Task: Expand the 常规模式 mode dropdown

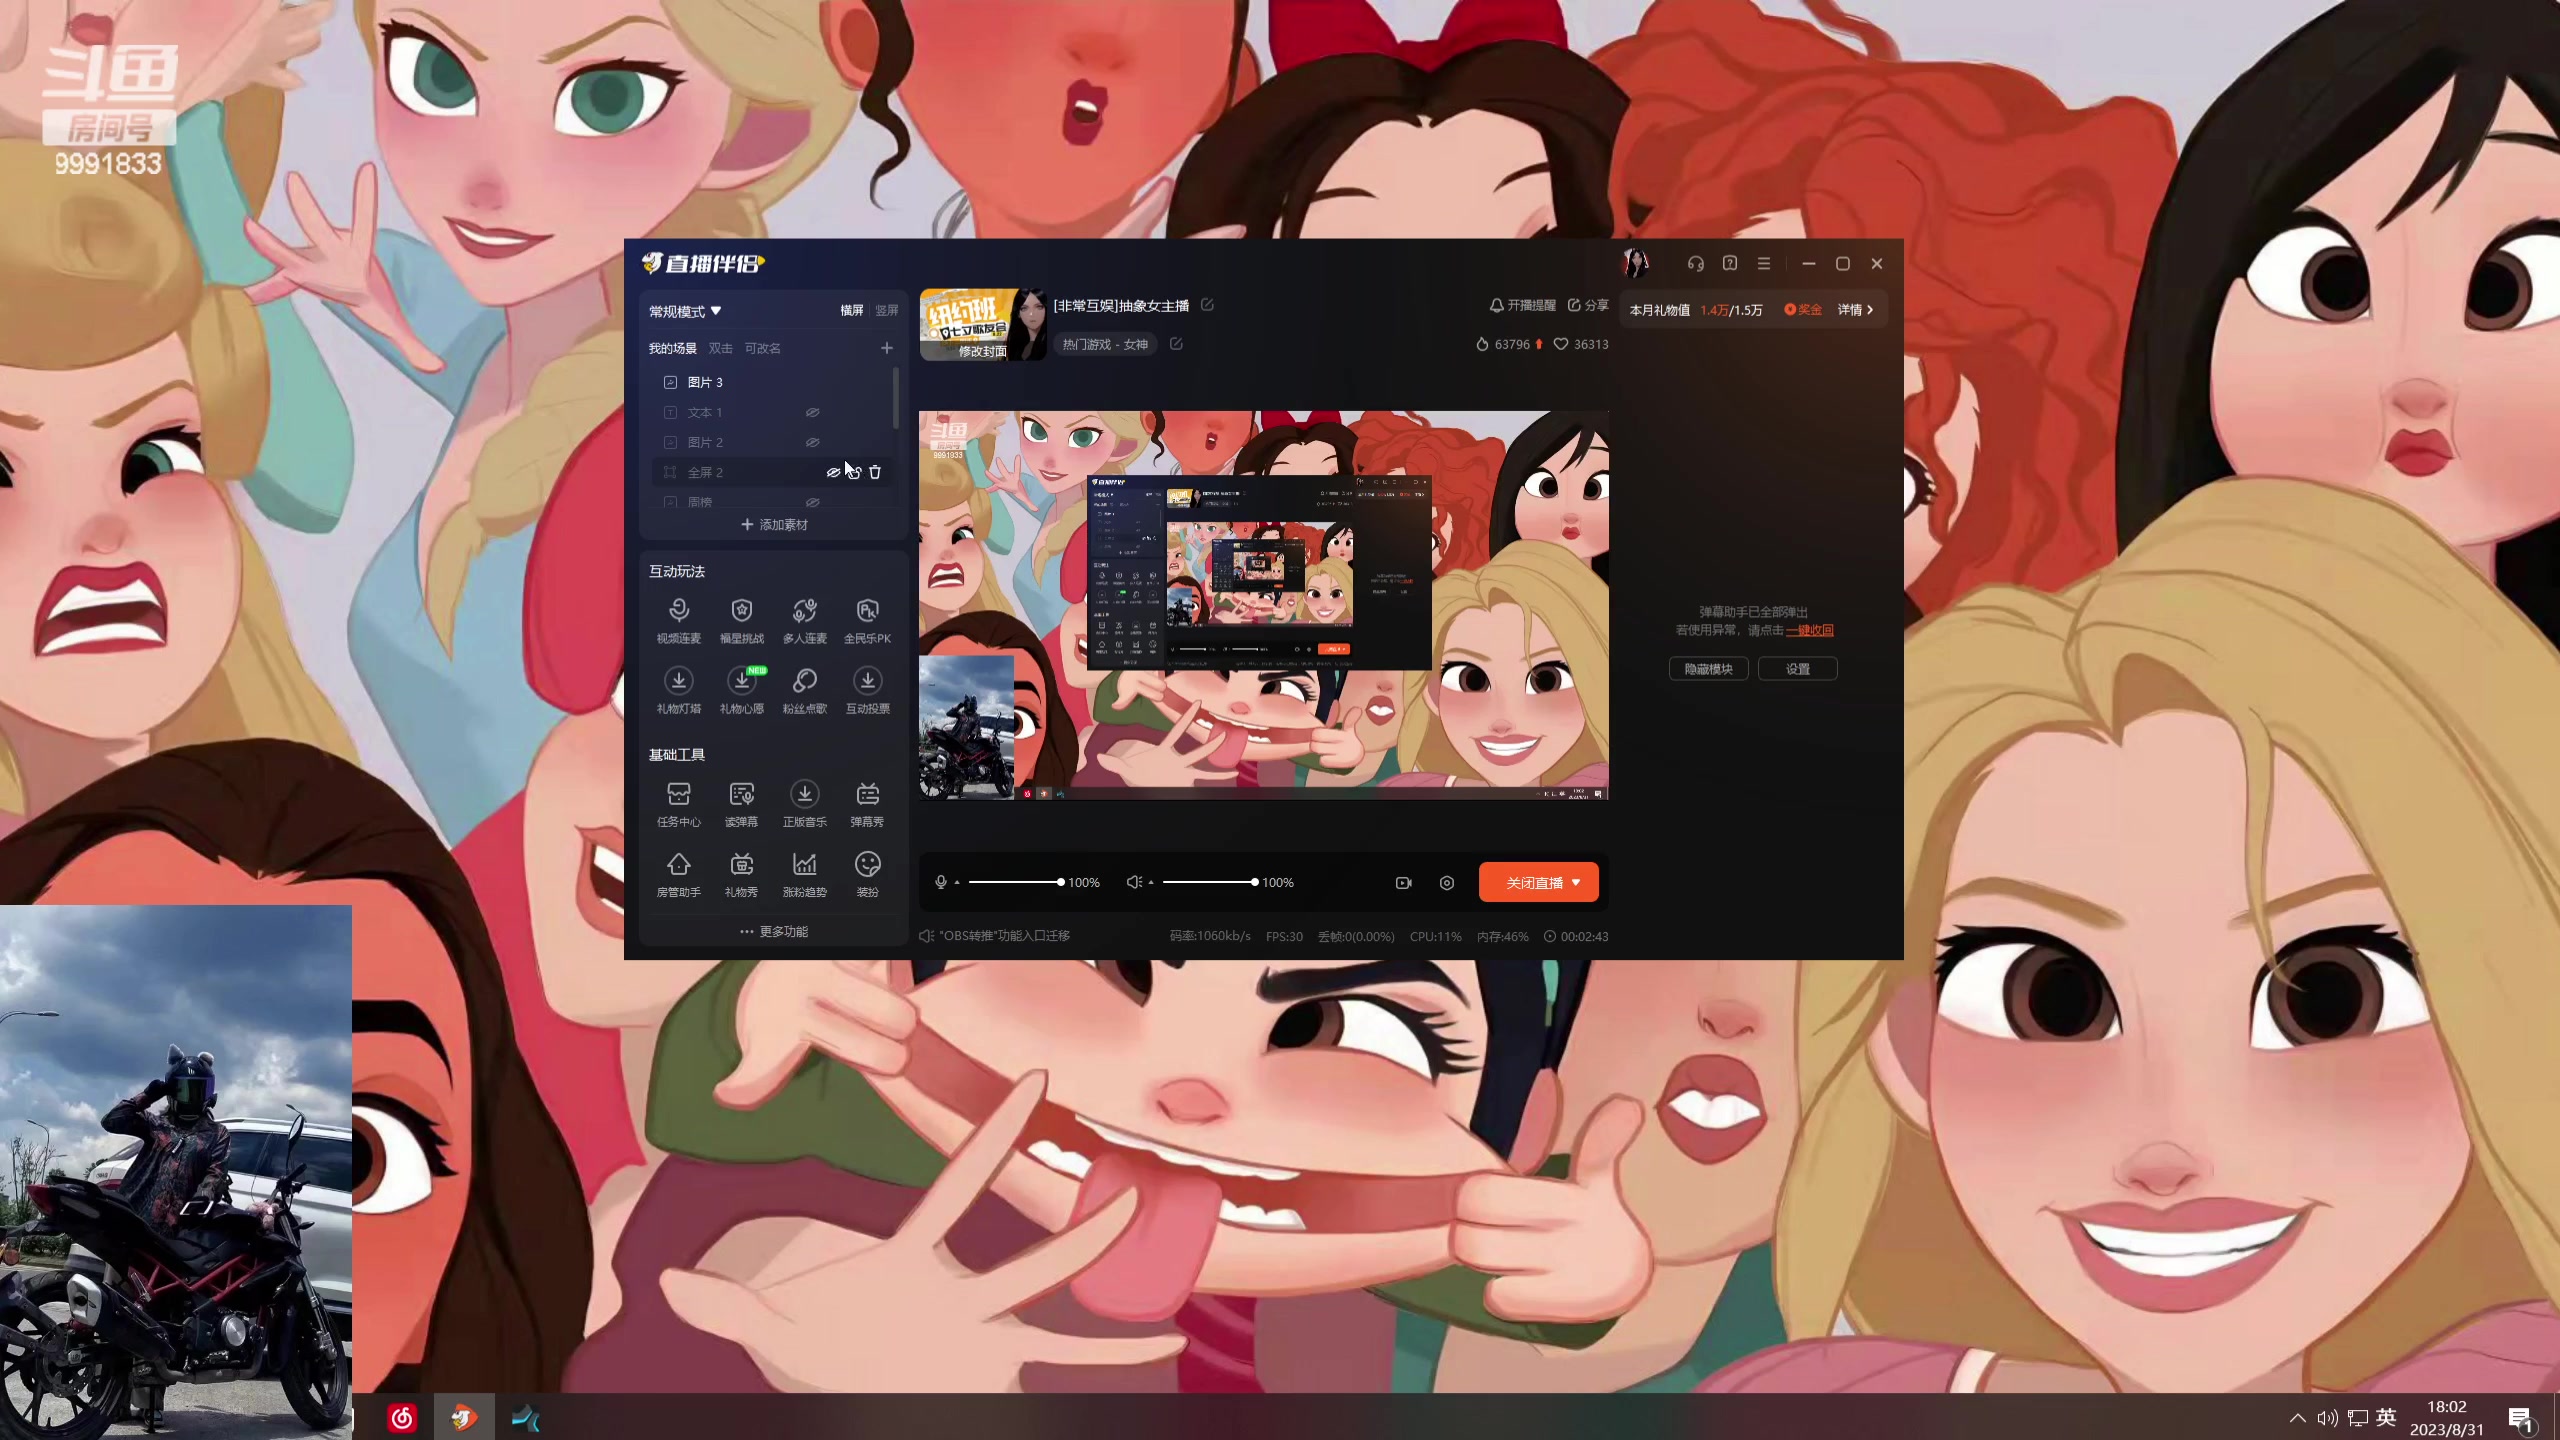Action: (685, 311)
